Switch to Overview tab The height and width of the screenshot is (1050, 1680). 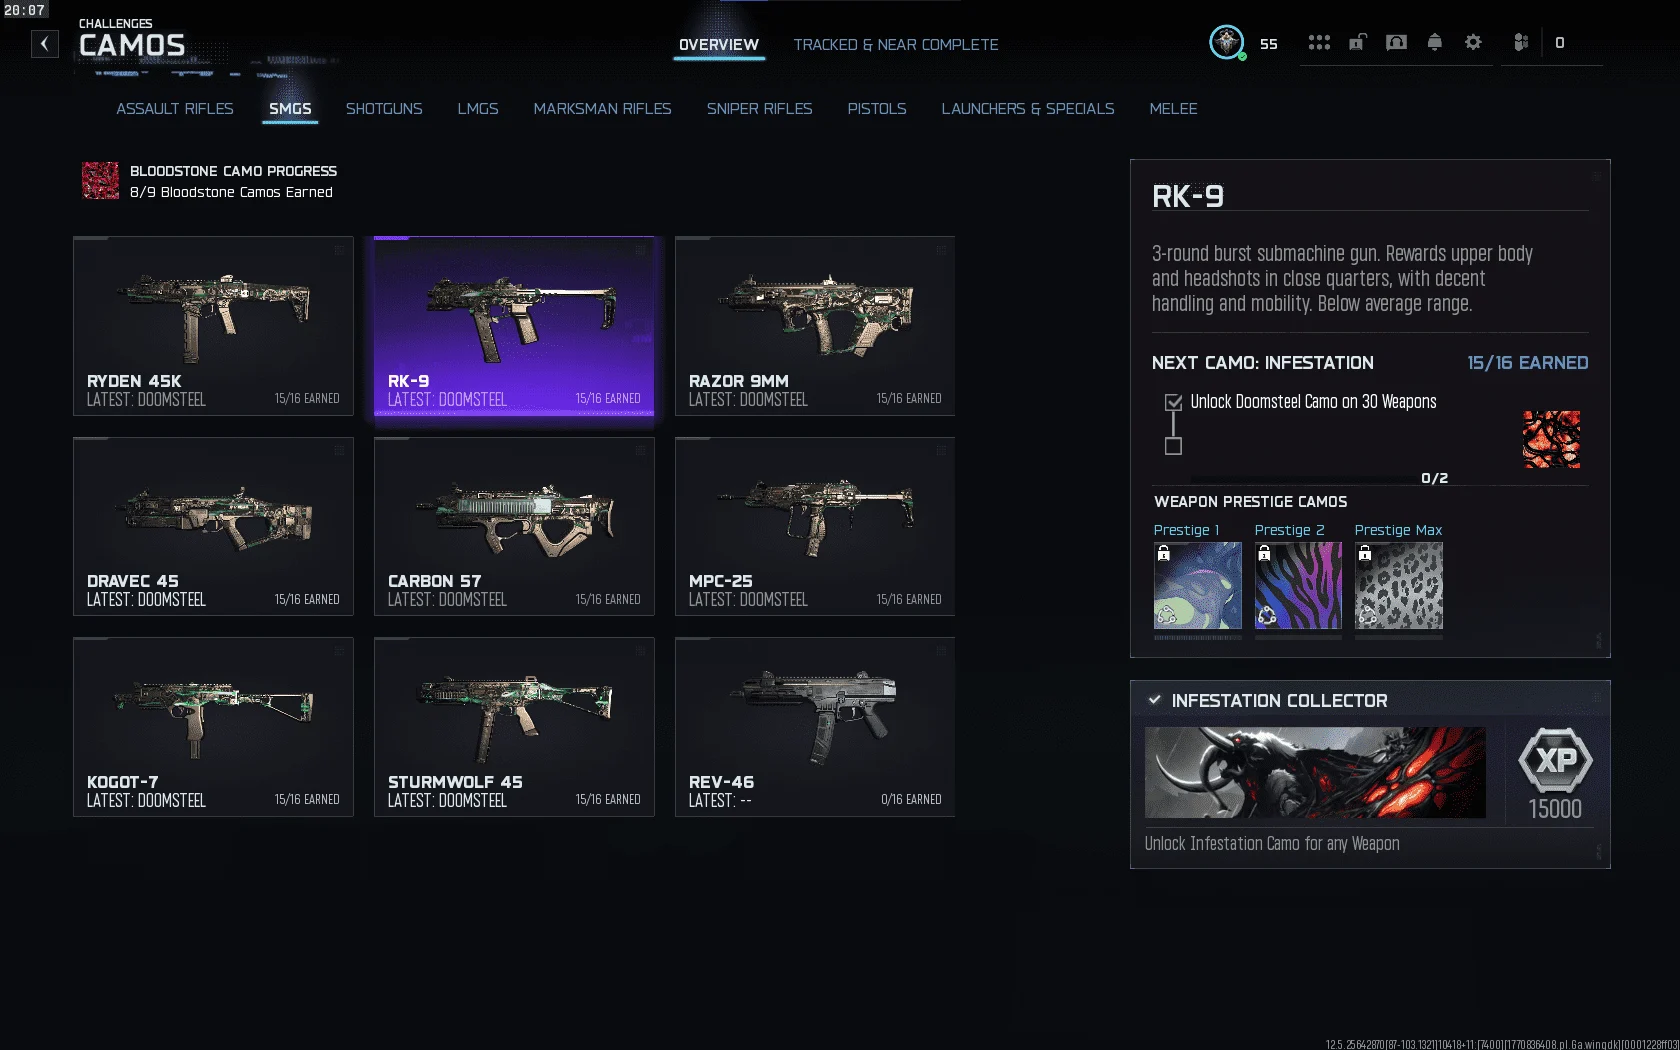(x=719, y=45)
